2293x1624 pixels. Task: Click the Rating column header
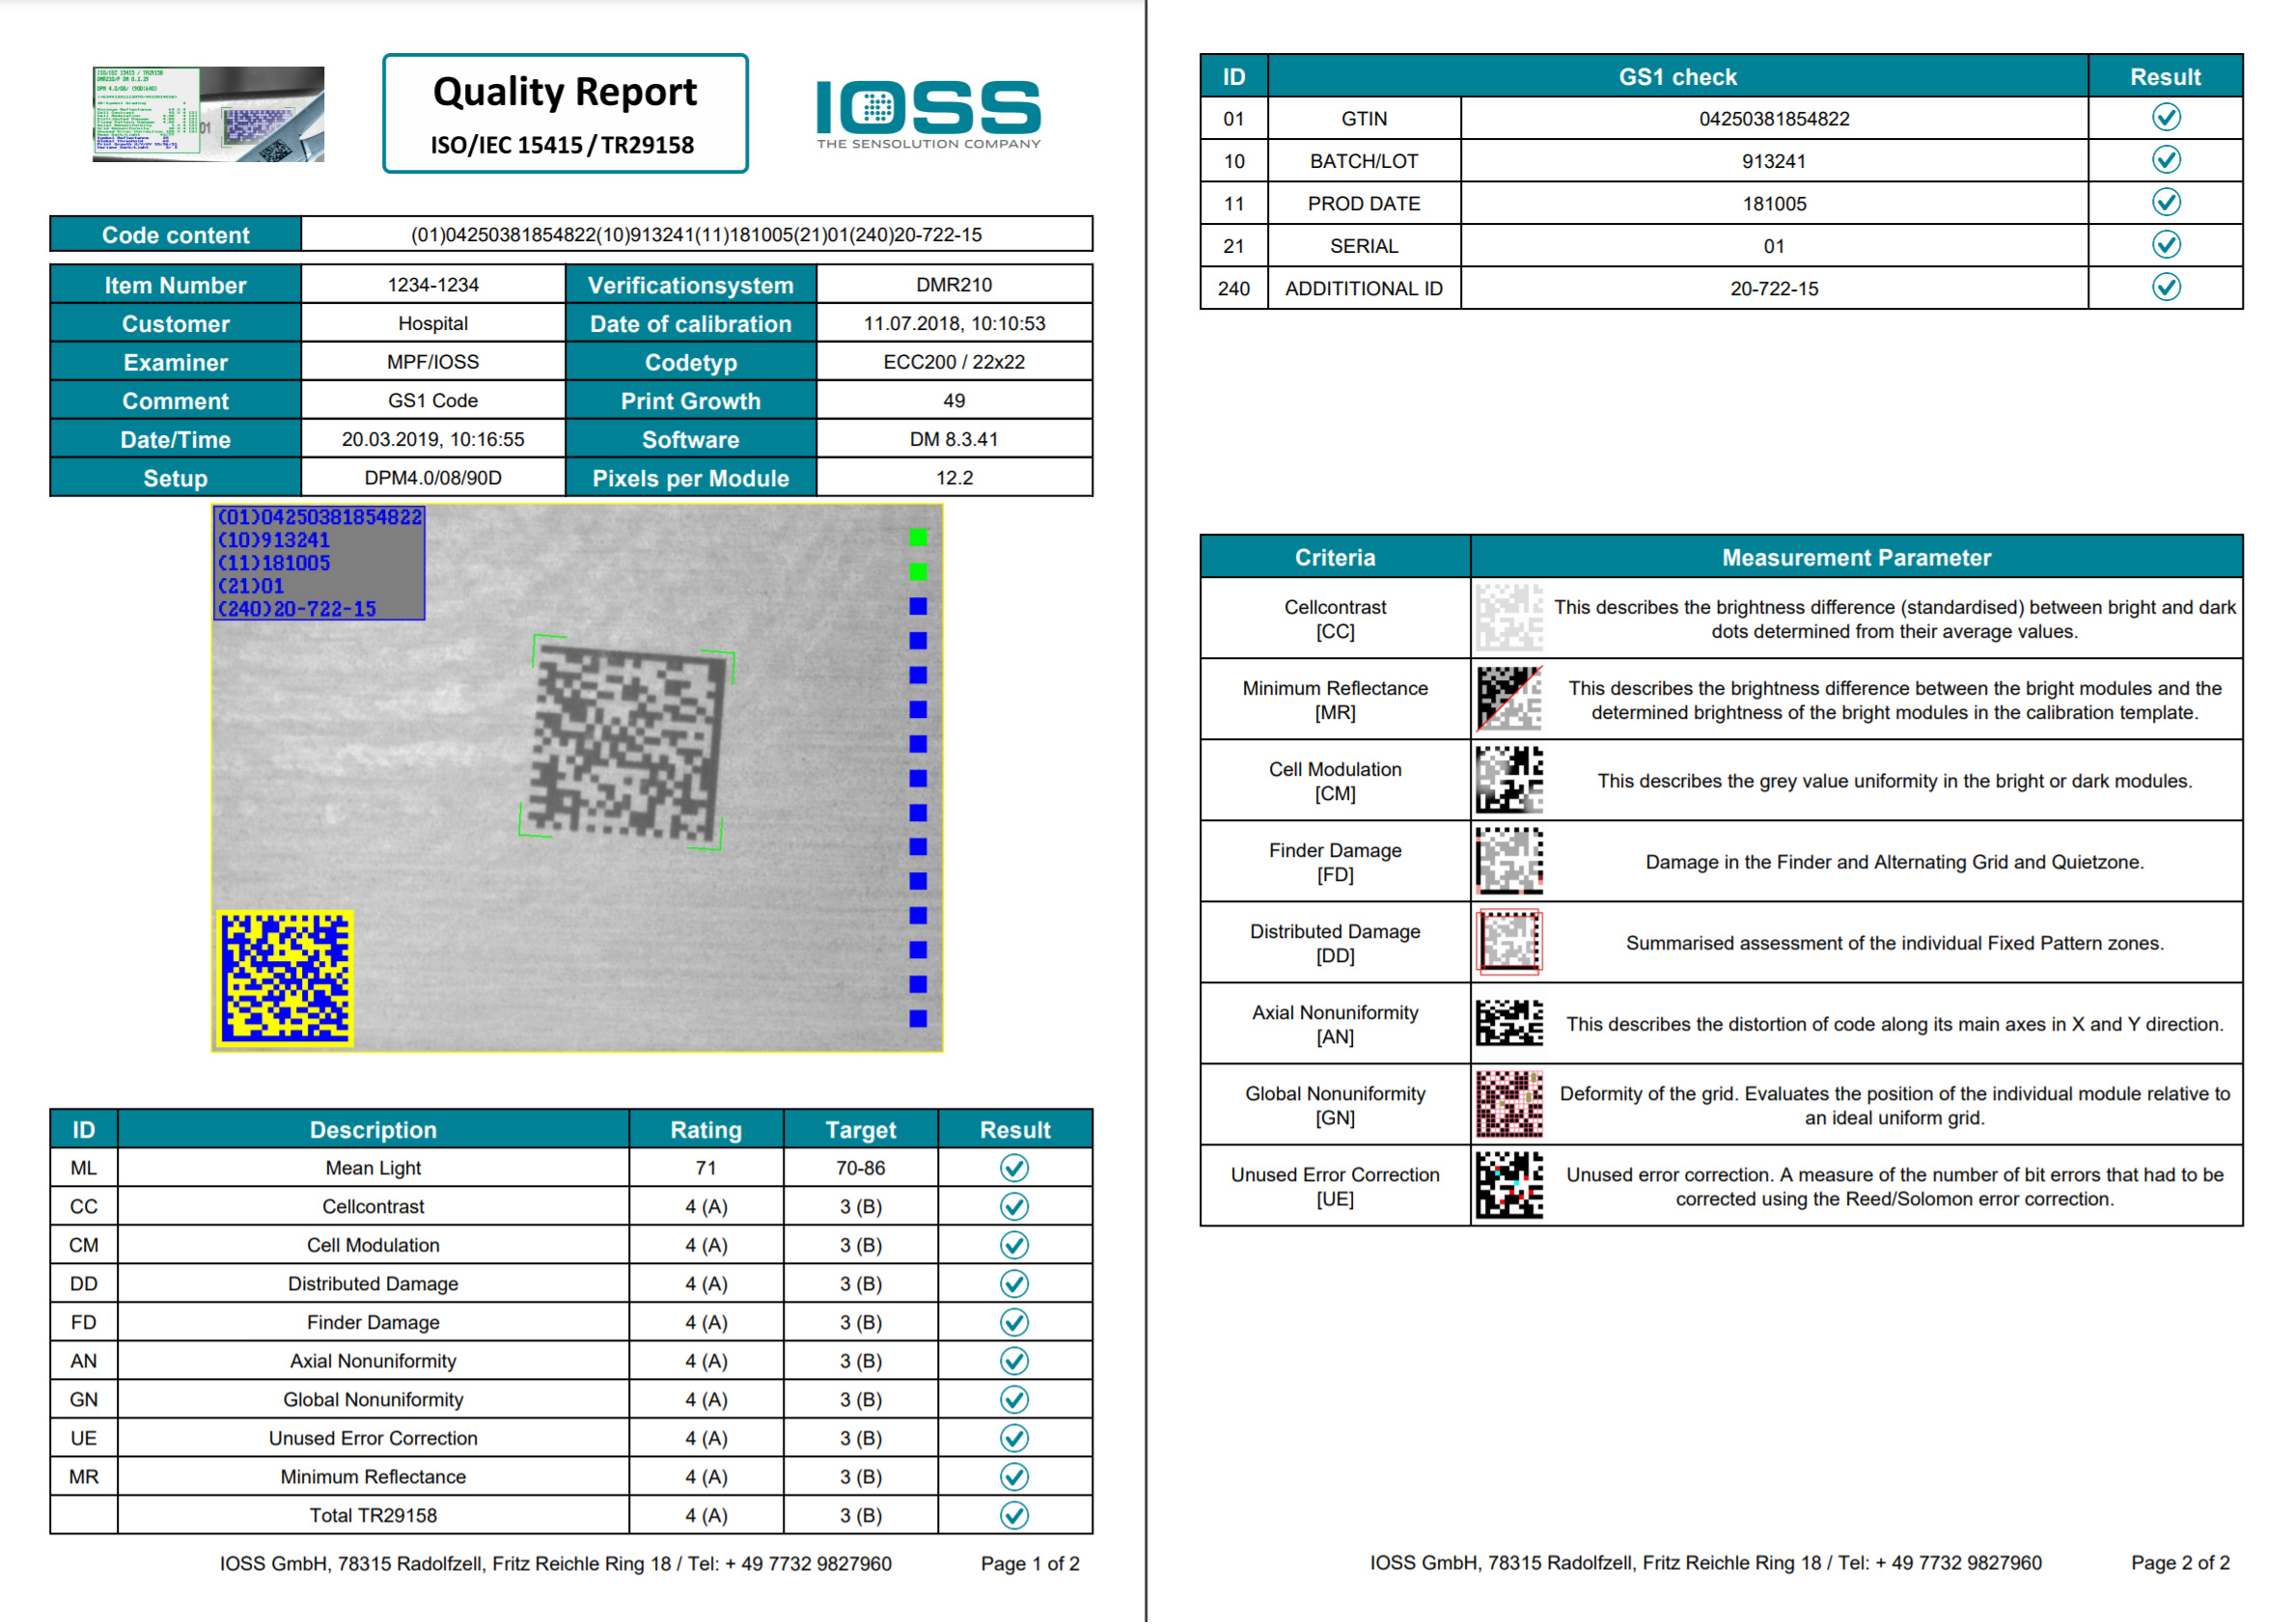point(707,1131)
